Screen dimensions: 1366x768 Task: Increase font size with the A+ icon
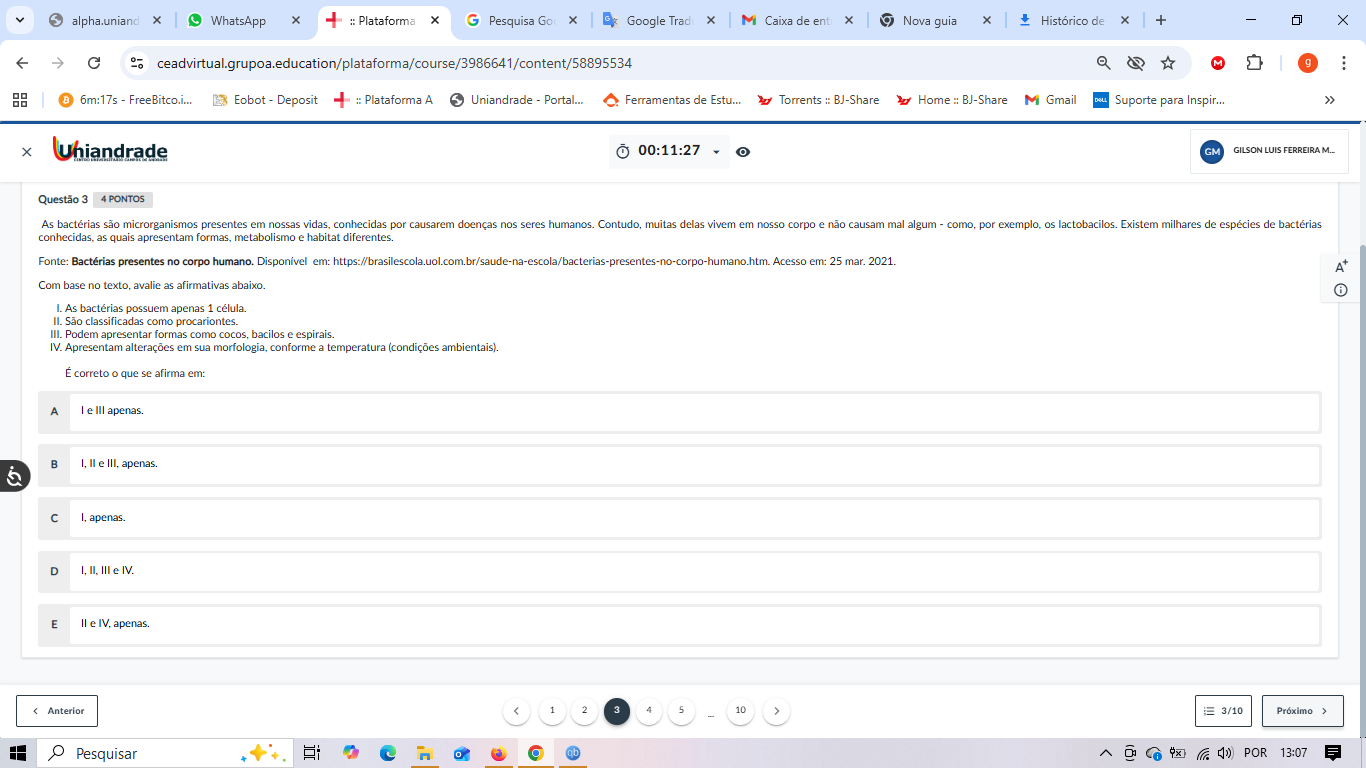(1341, 267)
